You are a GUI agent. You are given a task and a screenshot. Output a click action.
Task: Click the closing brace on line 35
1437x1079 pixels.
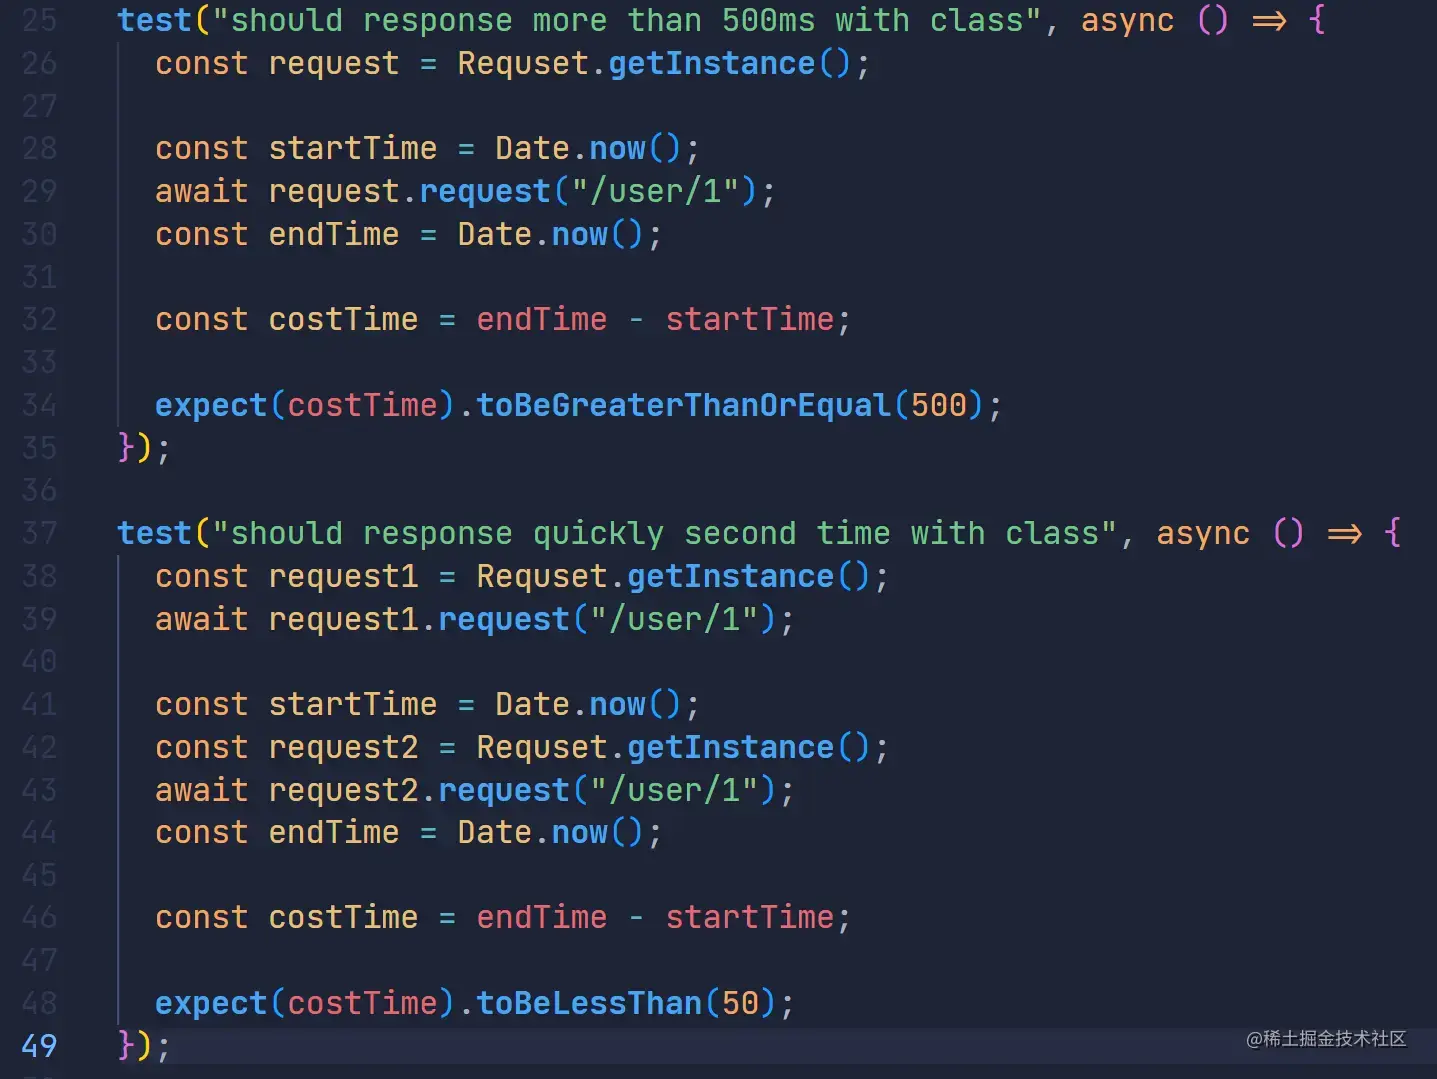point(126,447)
